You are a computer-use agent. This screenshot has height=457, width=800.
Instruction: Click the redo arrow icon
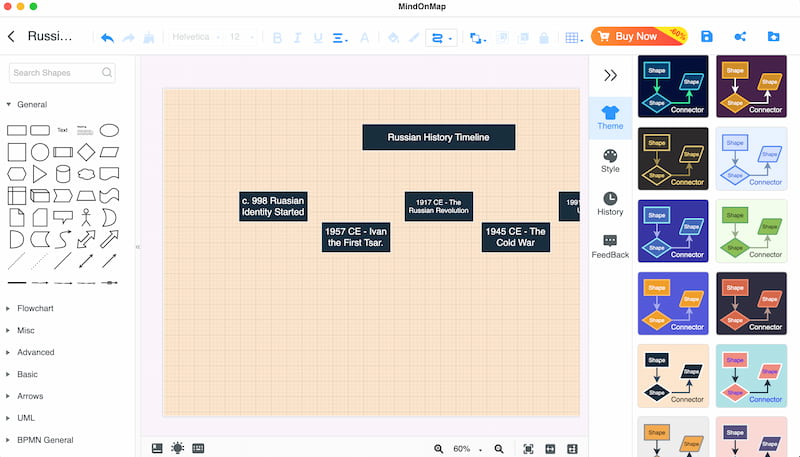pyautogui.click(x=128, y=37)
